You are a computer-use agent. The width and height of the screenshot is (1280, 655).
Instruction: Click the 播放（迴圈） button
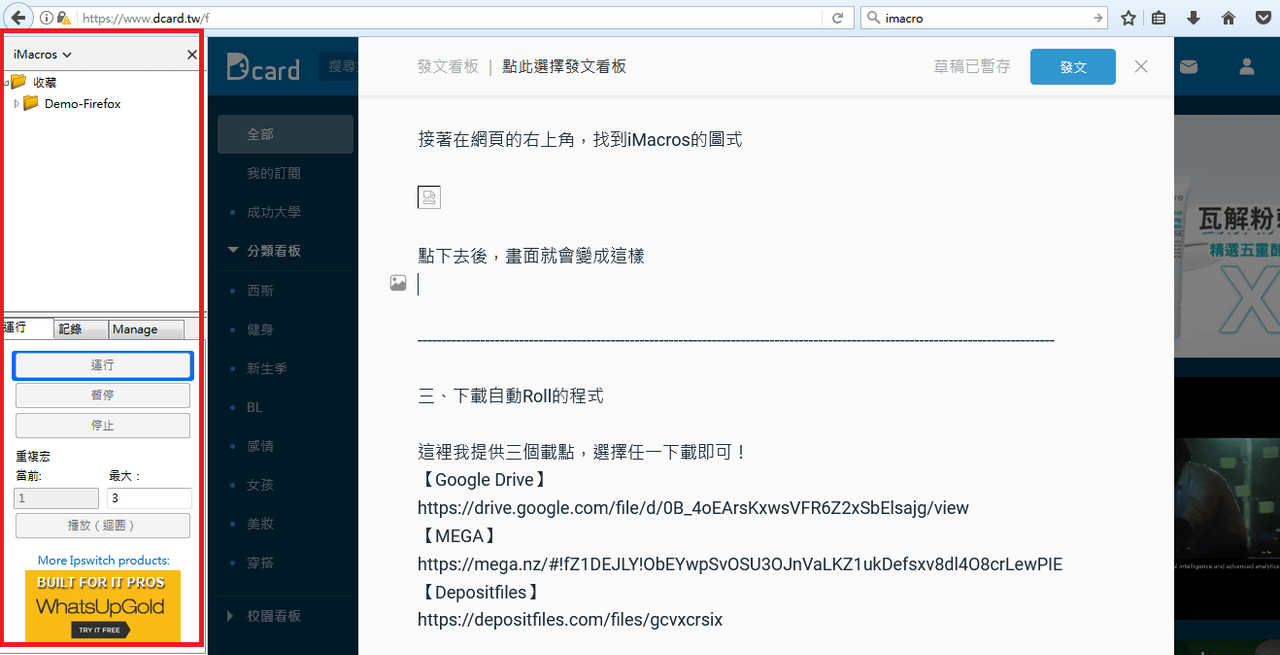[103, 525]
